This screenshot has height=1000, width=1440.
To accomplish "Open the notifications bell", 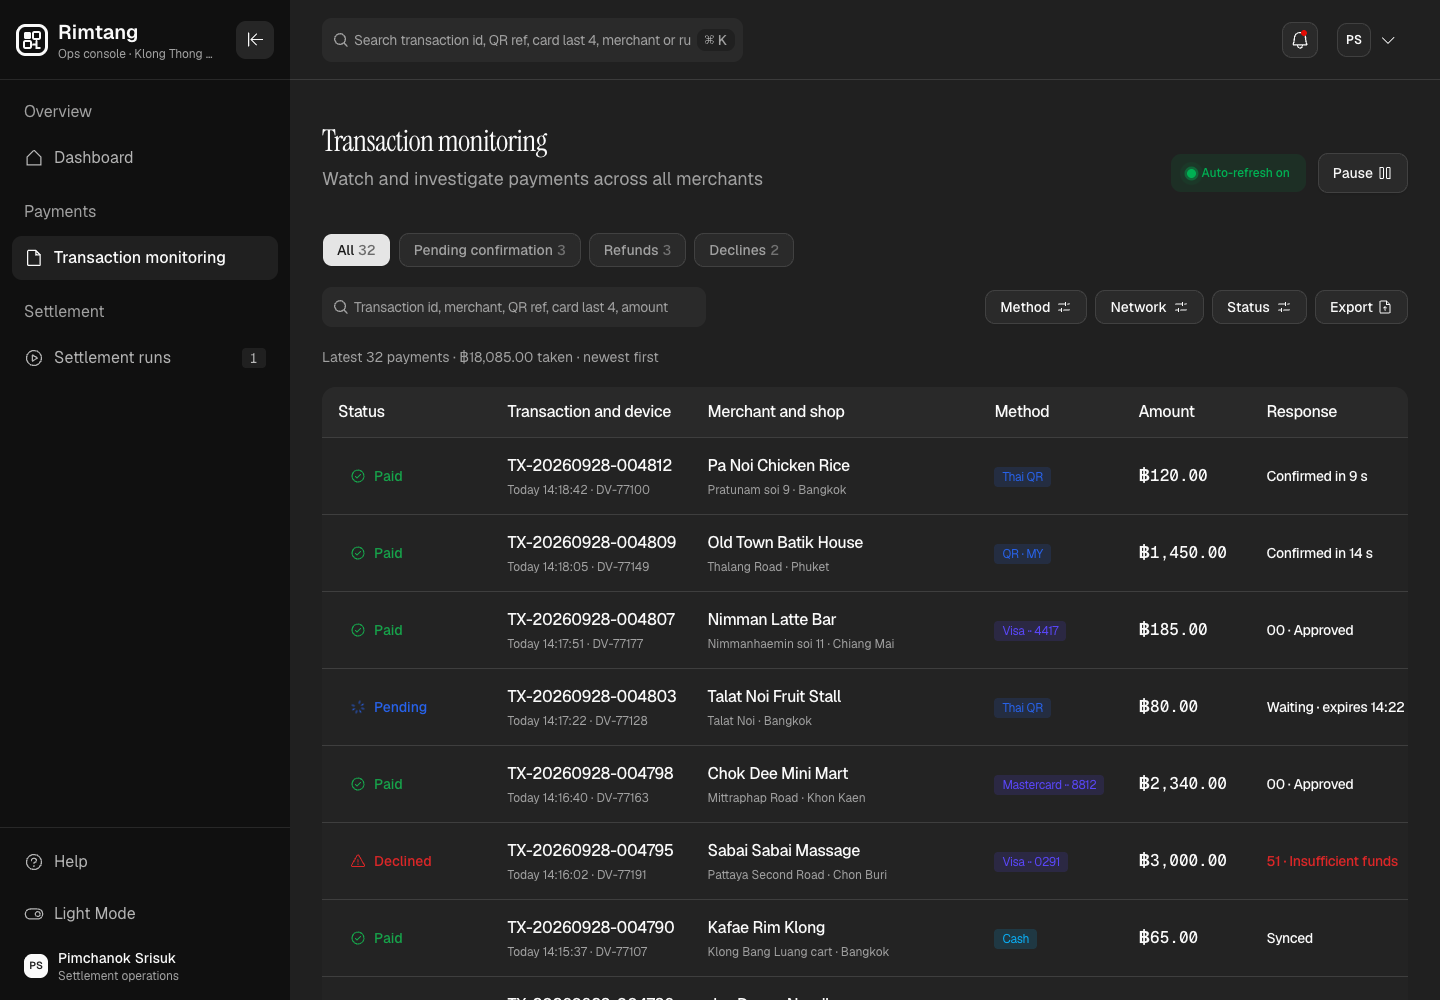I will tap(1300, 40).
